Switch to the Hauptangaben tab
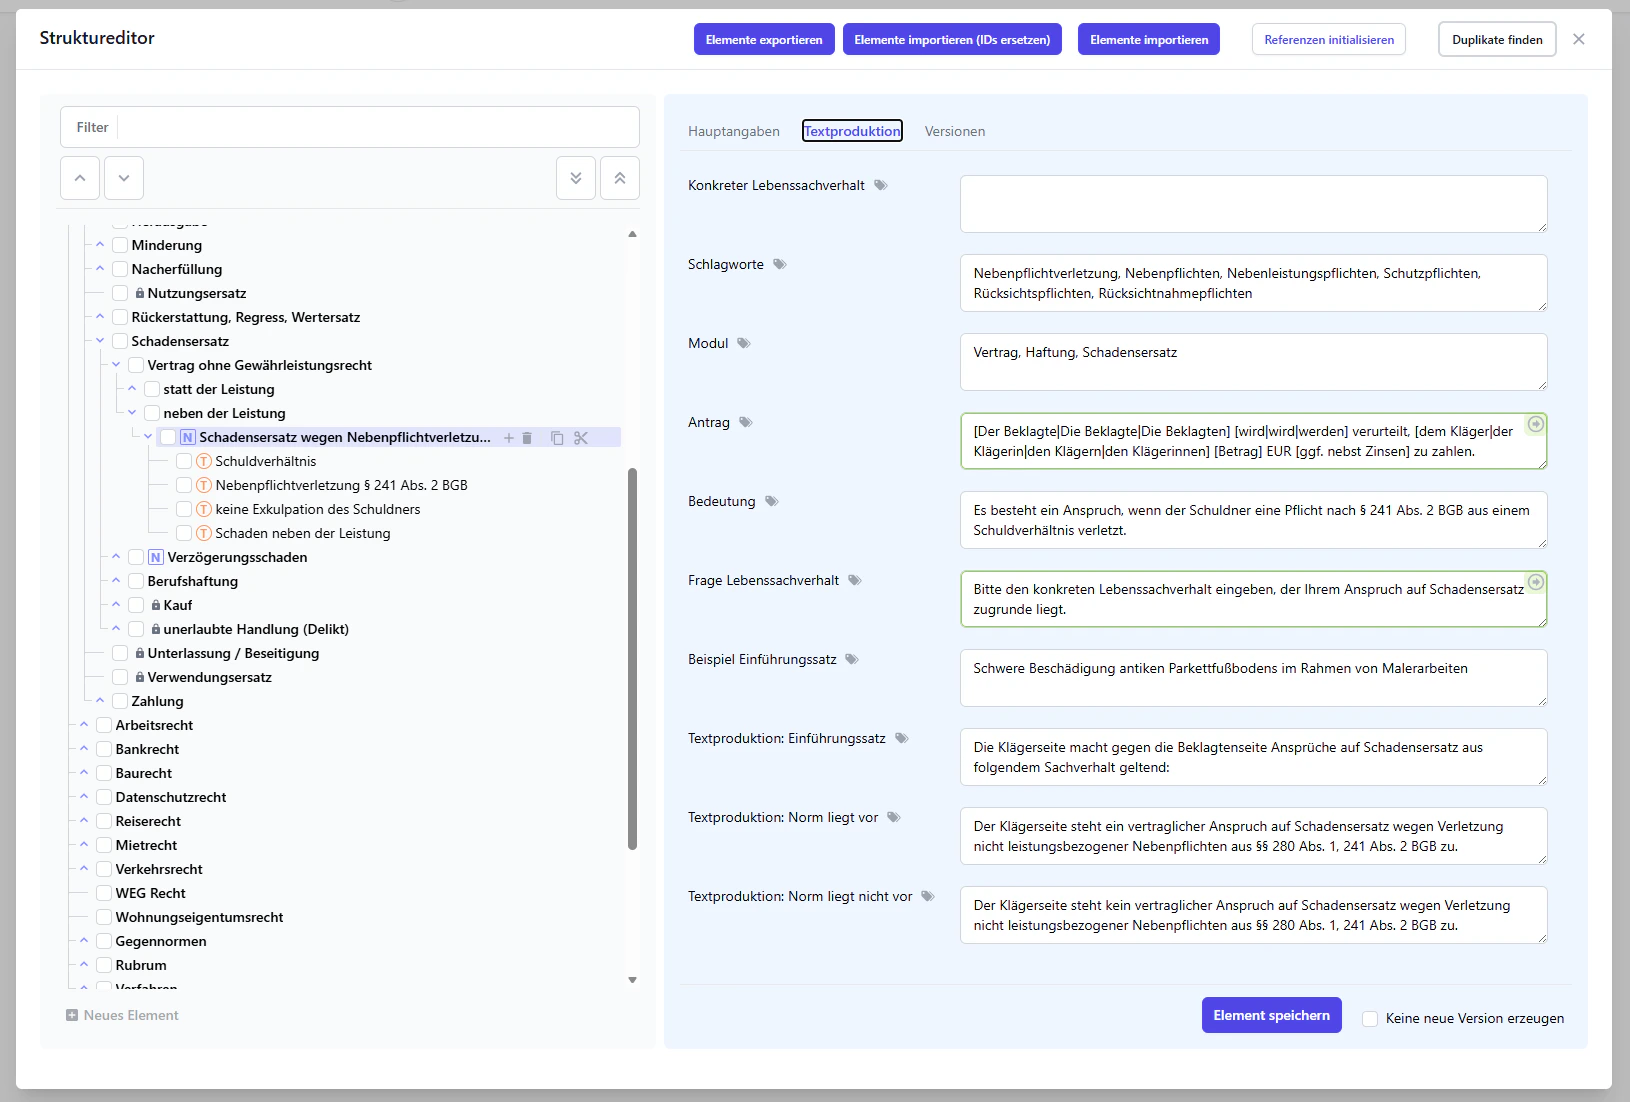 click(734, 131)
